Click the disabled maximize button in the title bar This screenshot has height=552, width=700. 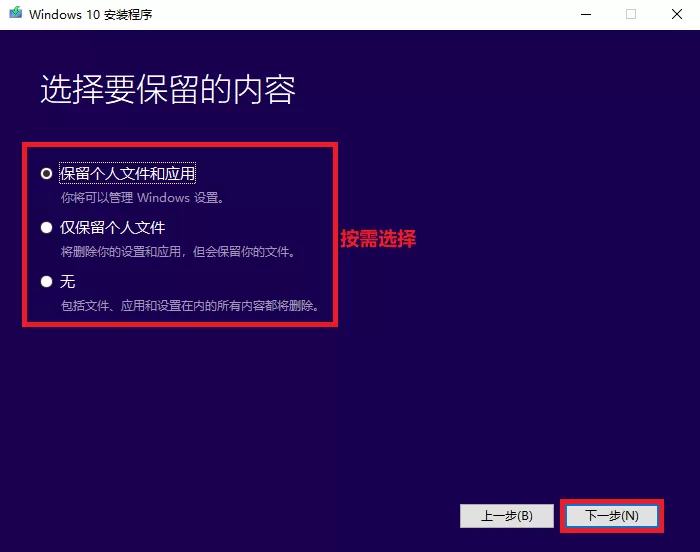(x=631, y=14)
